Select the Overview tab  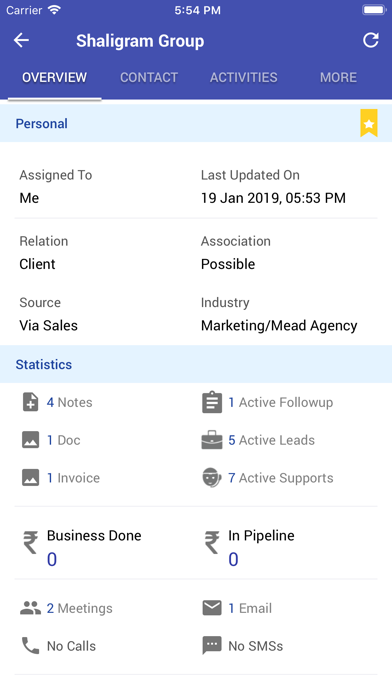coord(55,77)
